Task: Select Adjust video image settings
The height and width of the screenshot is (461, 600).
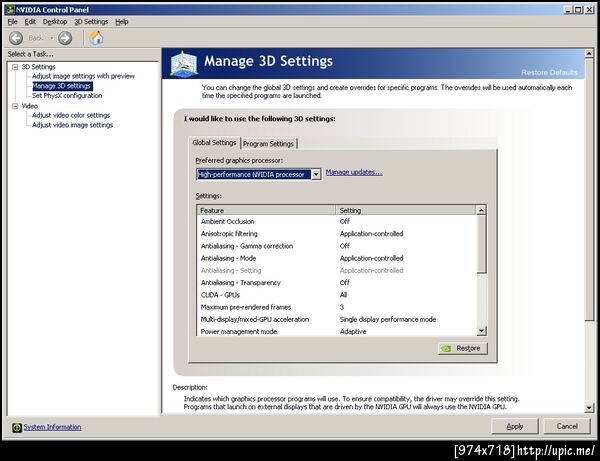Action: point(72,125)
